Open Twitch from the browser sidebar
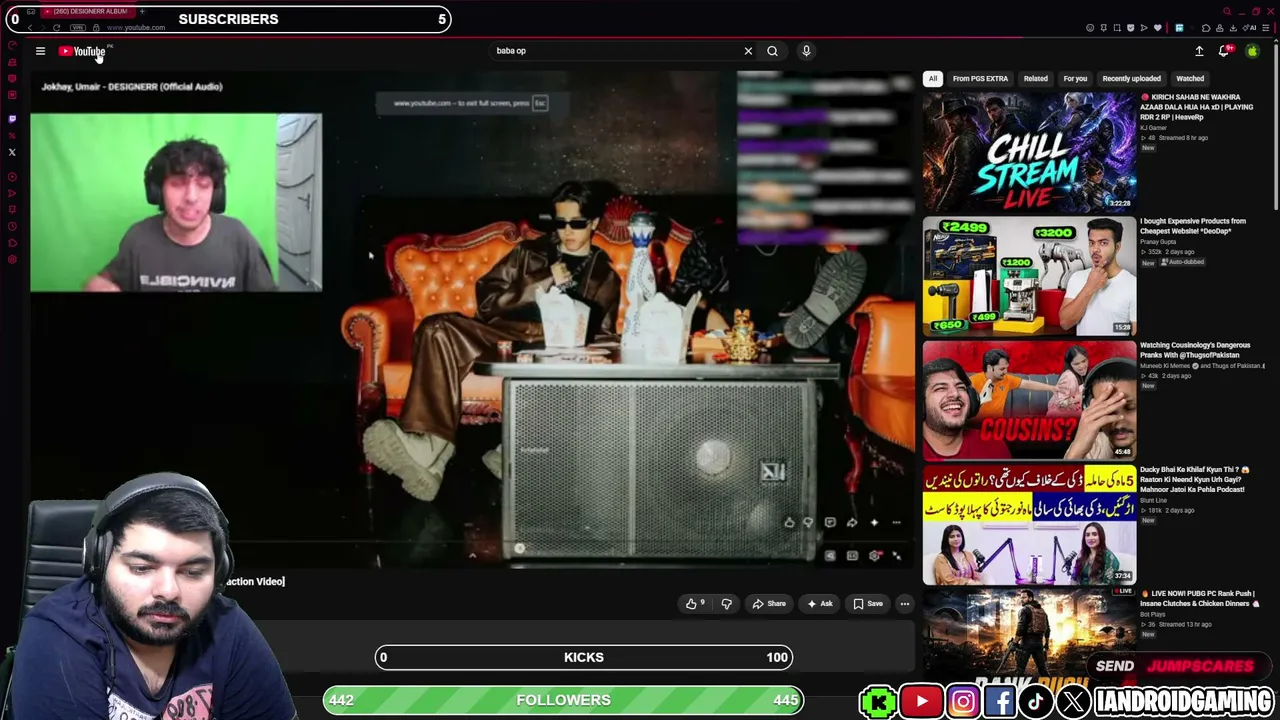The image size is (1280, 720). point(12,119)
